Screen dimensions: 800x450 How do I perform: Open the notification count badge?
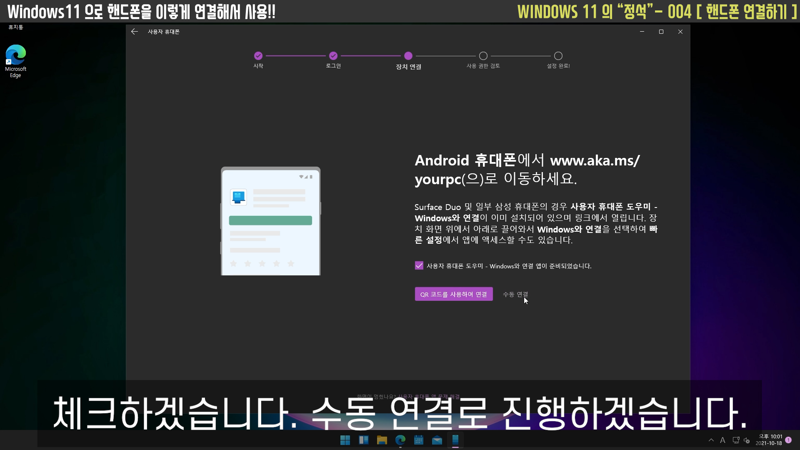coord(789,440)
